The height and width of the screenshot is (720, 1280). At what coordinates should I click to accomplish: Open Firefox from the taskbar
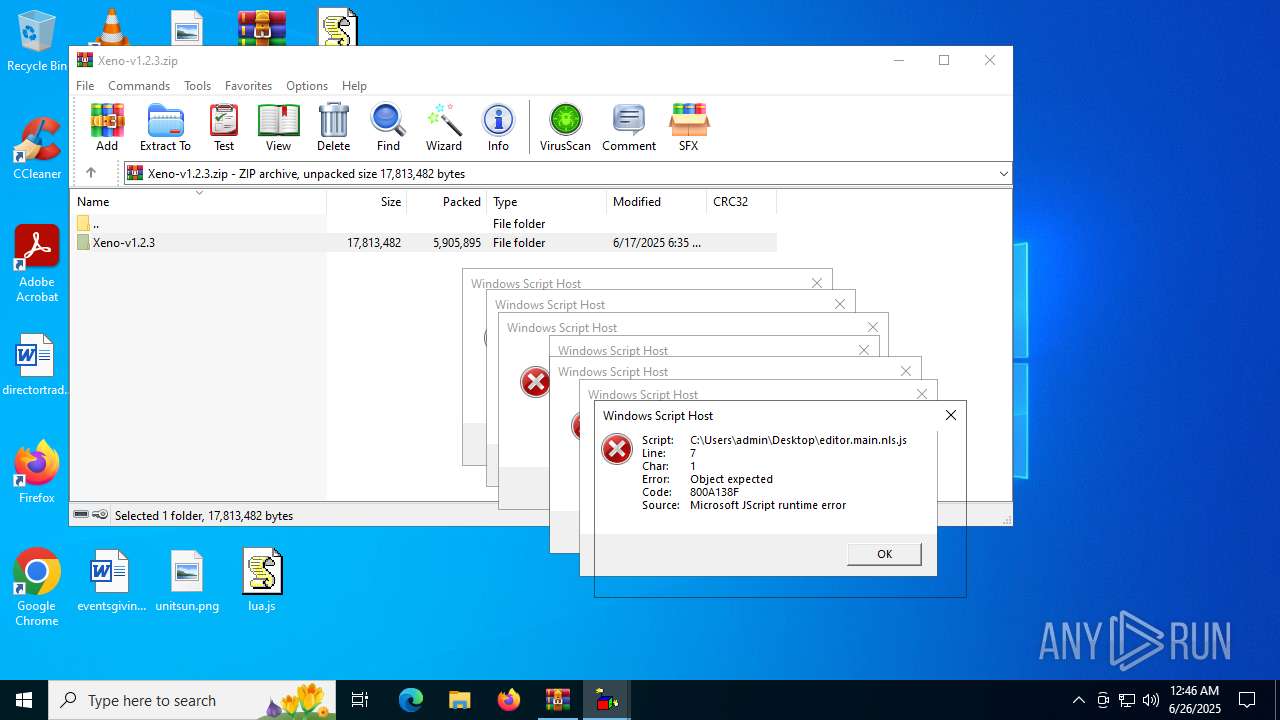click(509, 700)
